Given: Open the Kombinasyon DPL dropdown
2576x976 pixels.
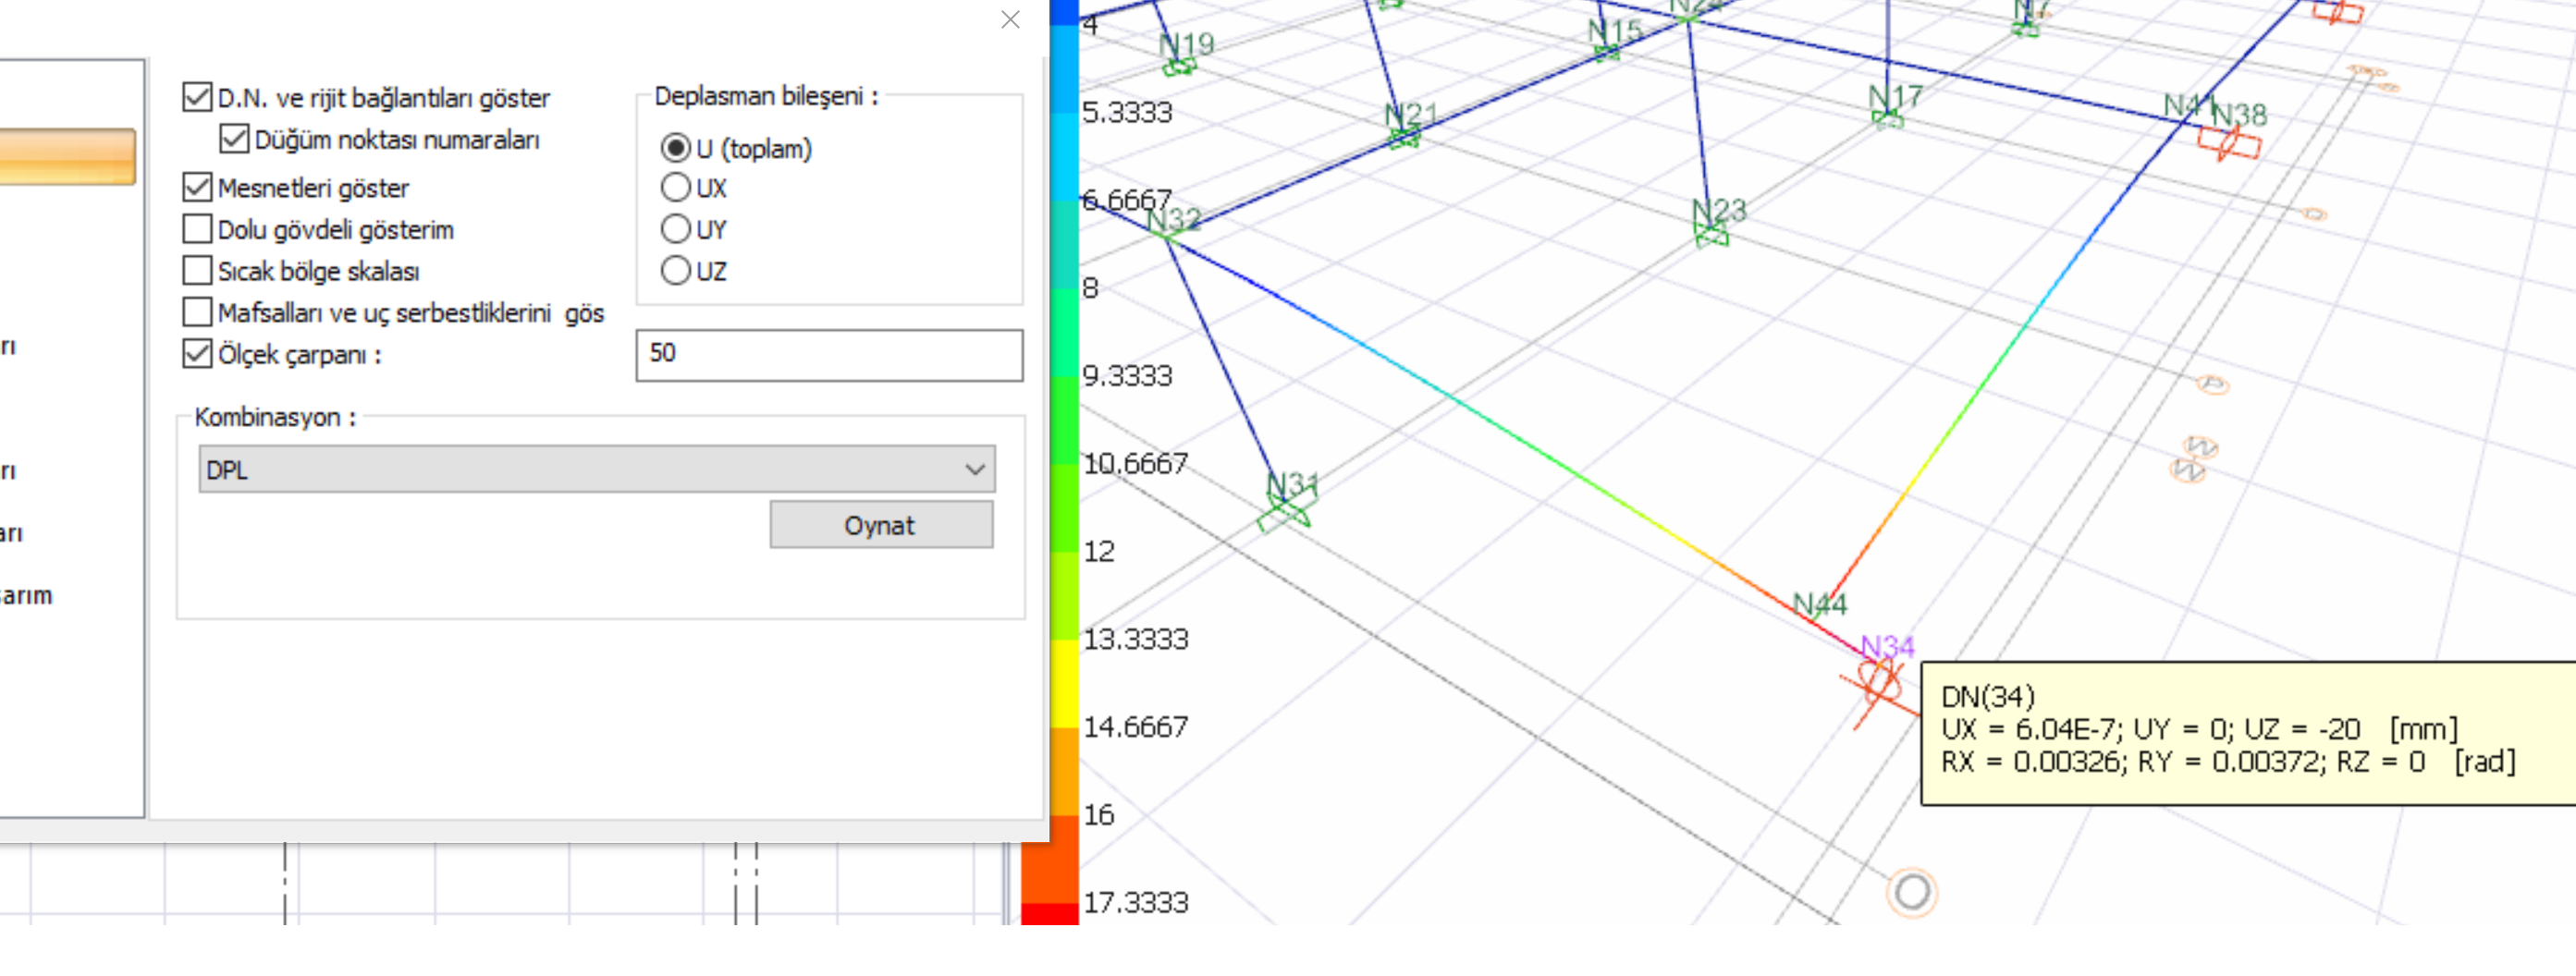Looking at the screenshot, I should (x=597, y=469).
